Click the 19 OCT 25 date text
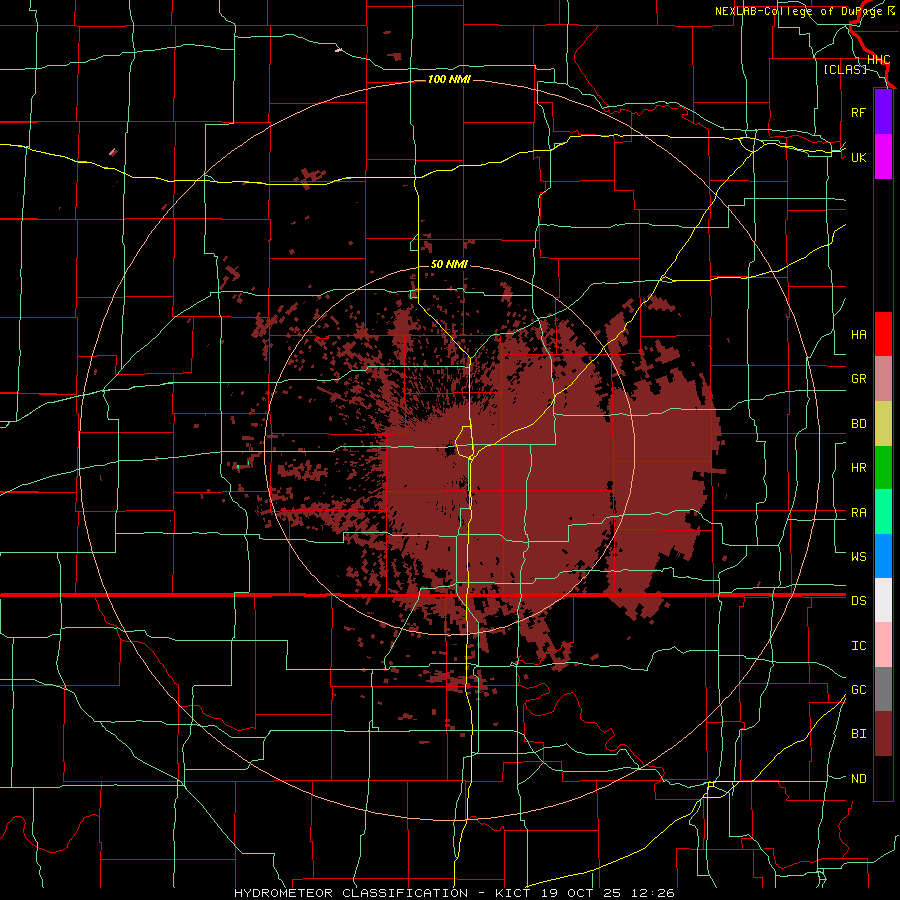 pos(582,893)
